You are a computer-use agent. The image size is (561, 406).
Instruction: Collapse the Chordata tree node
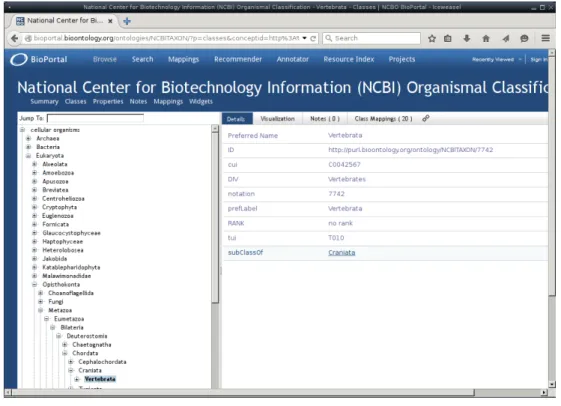(x=65, y=353)
